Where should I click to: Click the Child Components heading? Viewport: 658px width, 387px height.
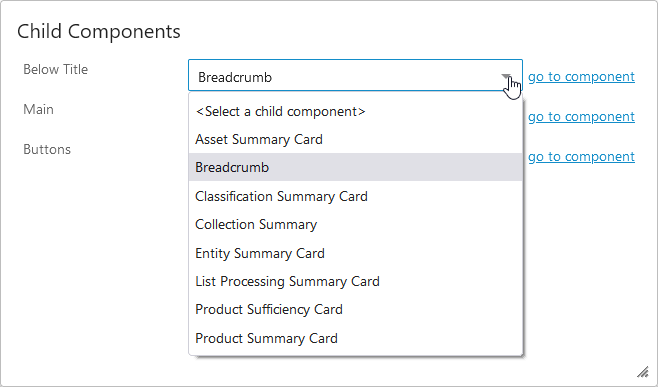(99, 31)
